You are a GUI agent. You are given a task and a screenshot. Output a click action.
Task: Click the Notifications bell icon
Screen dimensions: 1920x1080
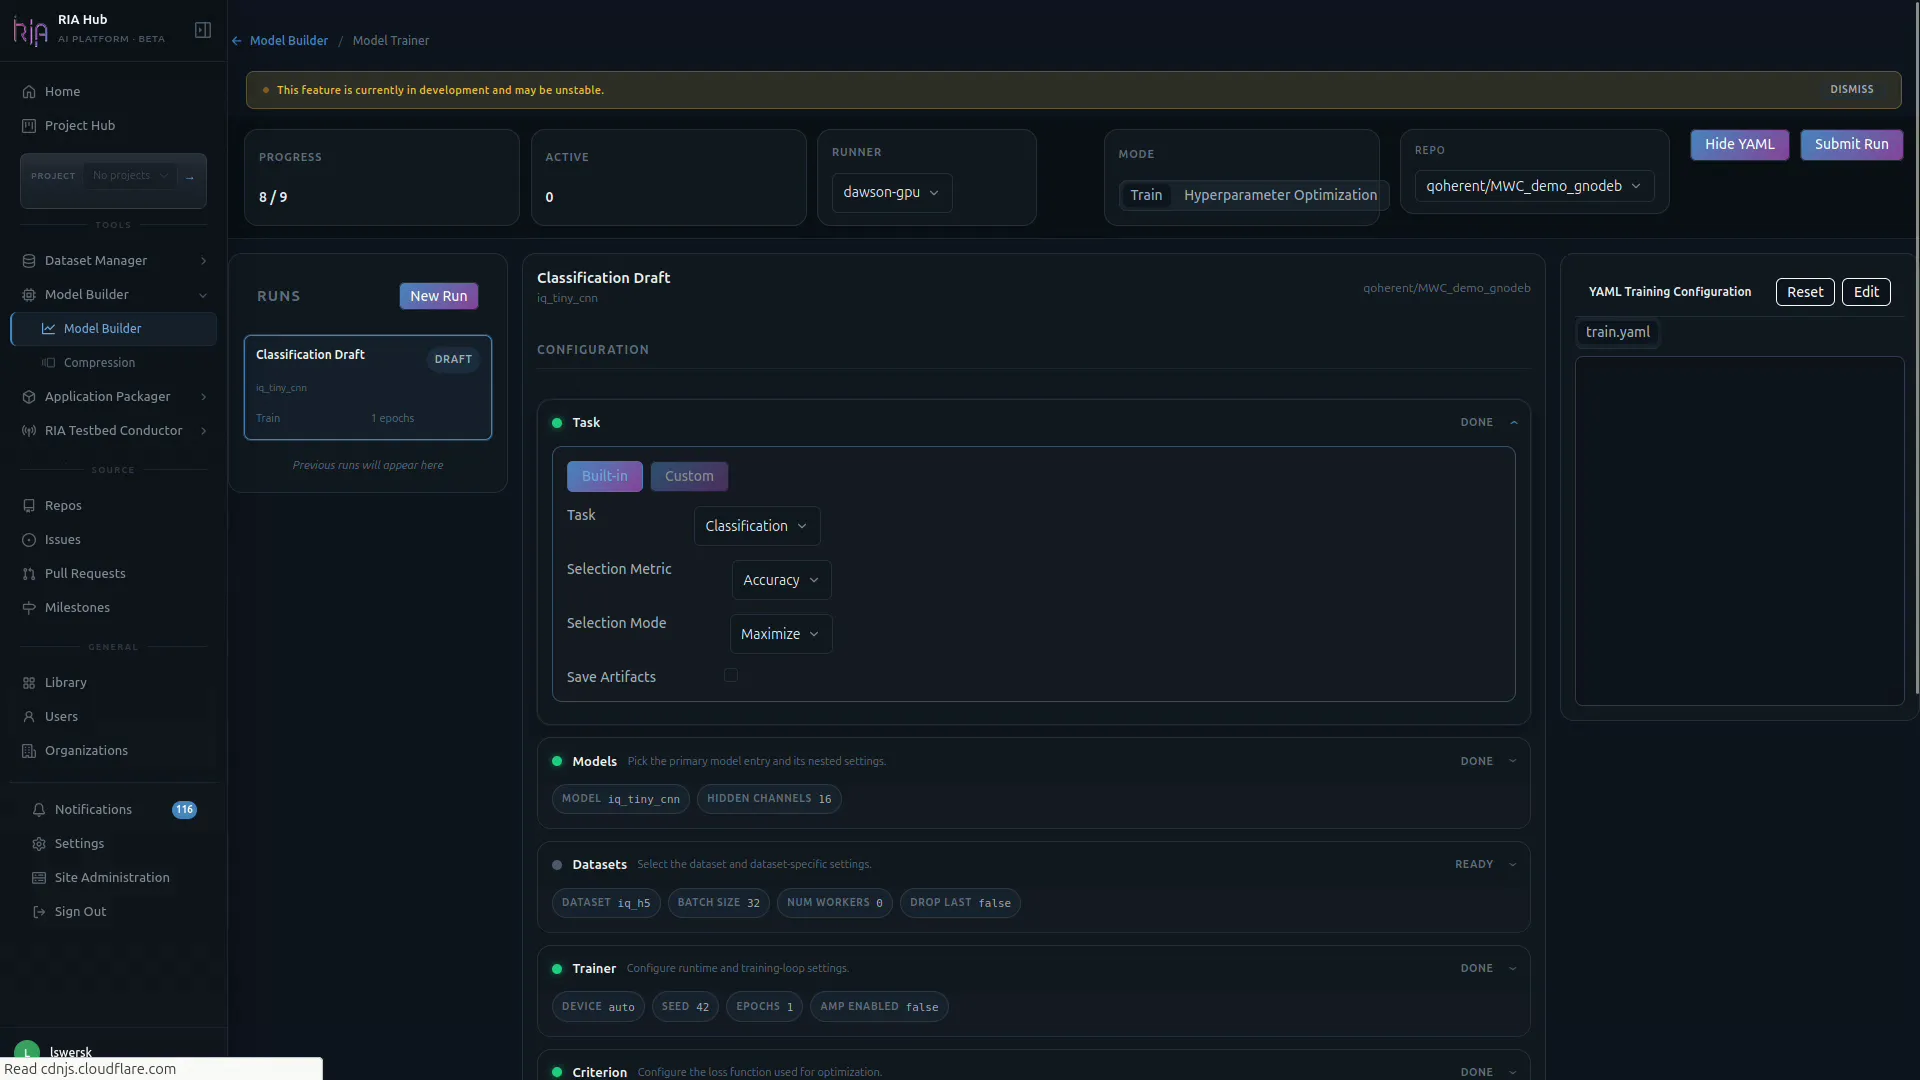39,810
